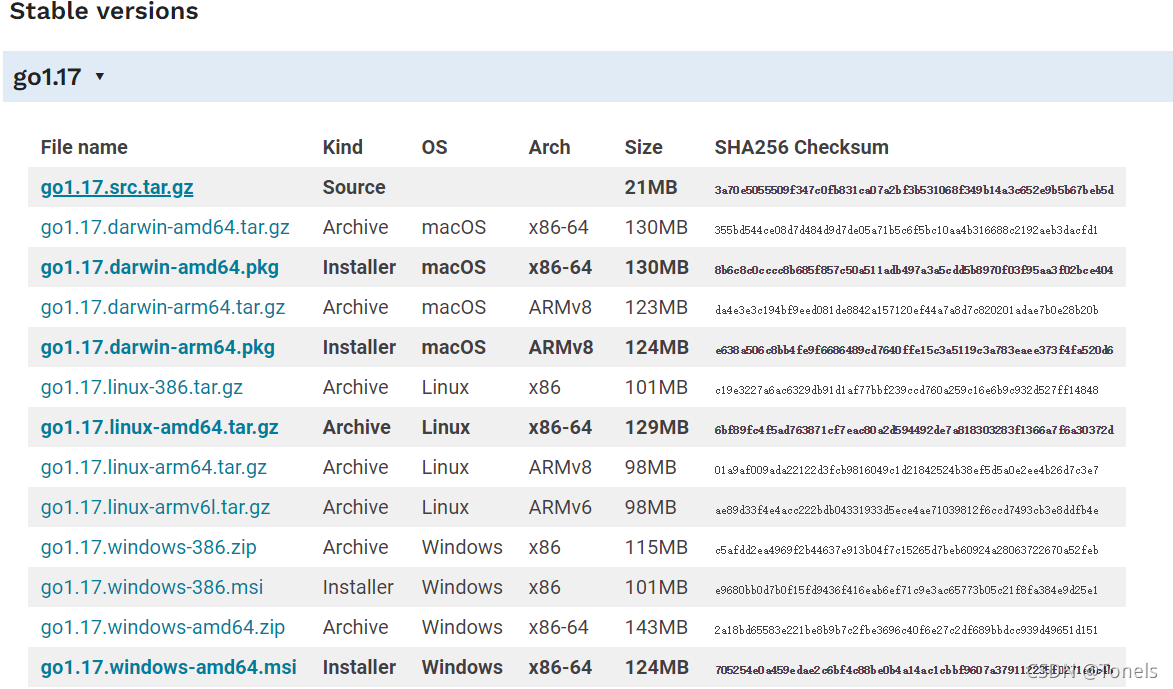Download go1.17.darwin-amd64.pkg installer

[159, 267]
